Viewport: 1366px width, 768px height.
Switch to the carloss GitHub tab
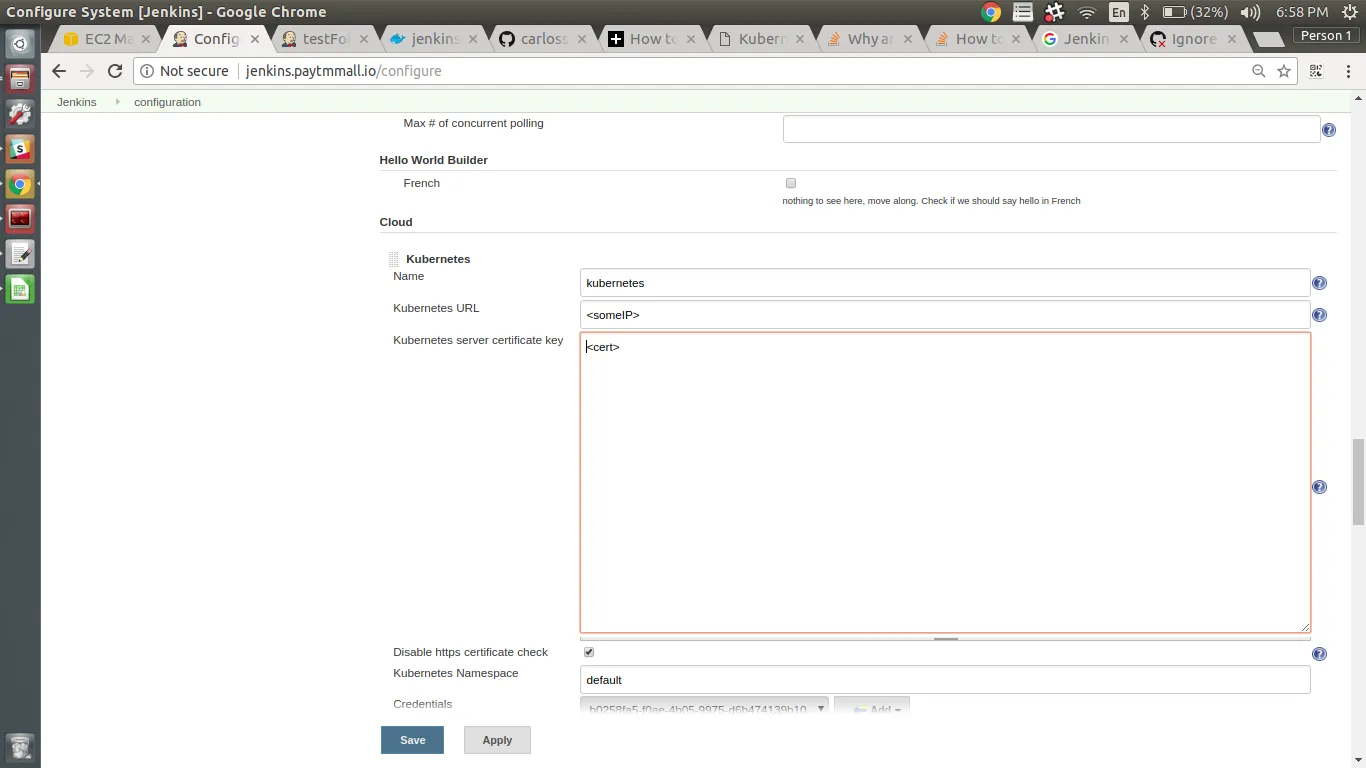click(542, 39)
